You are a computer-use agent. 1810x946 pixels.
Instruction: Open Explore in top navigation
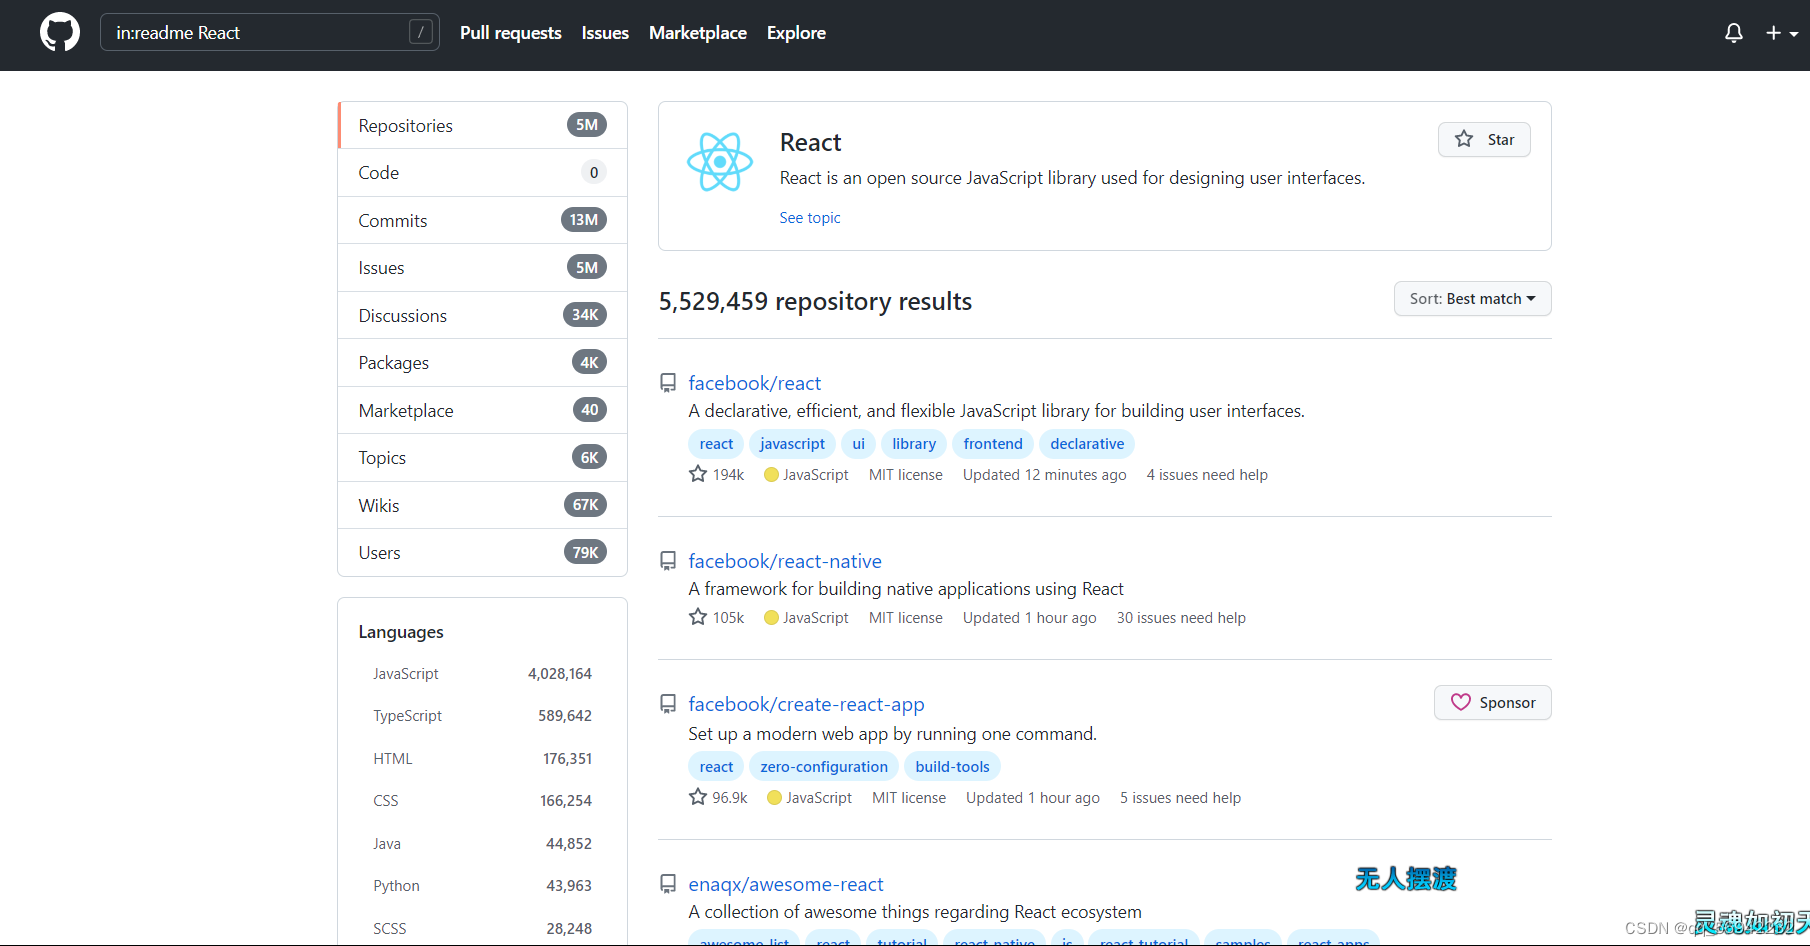(796, 33)
